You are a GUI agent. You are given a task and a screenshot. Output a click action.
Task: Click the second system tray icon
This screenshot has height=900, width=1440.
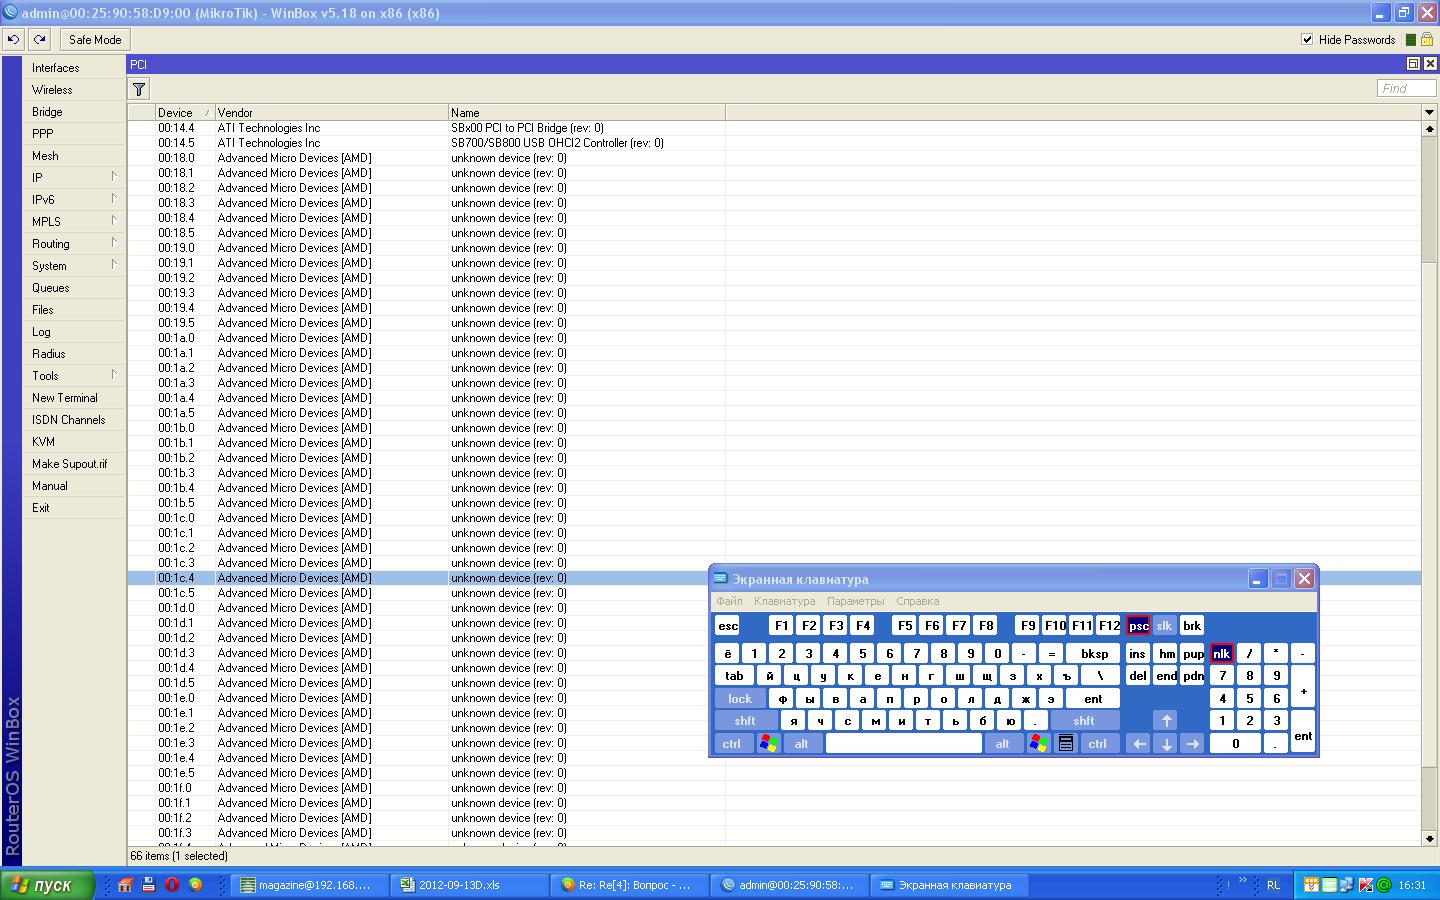tap(1330, 885)
